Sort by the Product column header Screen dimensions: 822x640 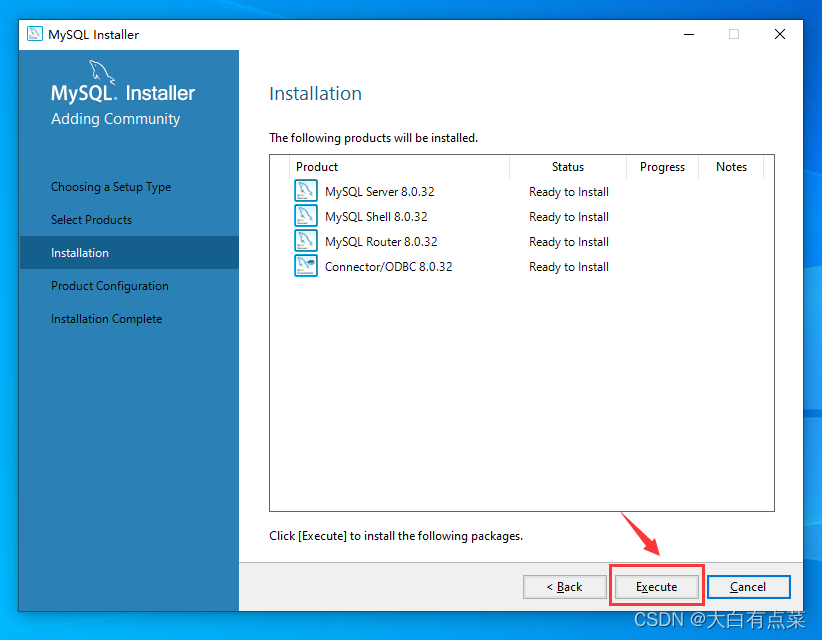(399, 167)
